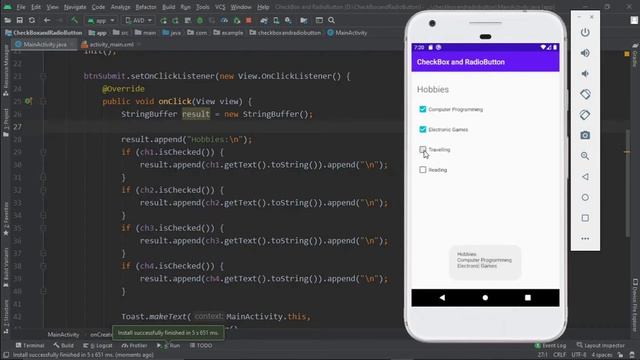Click the Search Everywhere magnifier icon
640x360 pixels.
click(x=331, y=20)
